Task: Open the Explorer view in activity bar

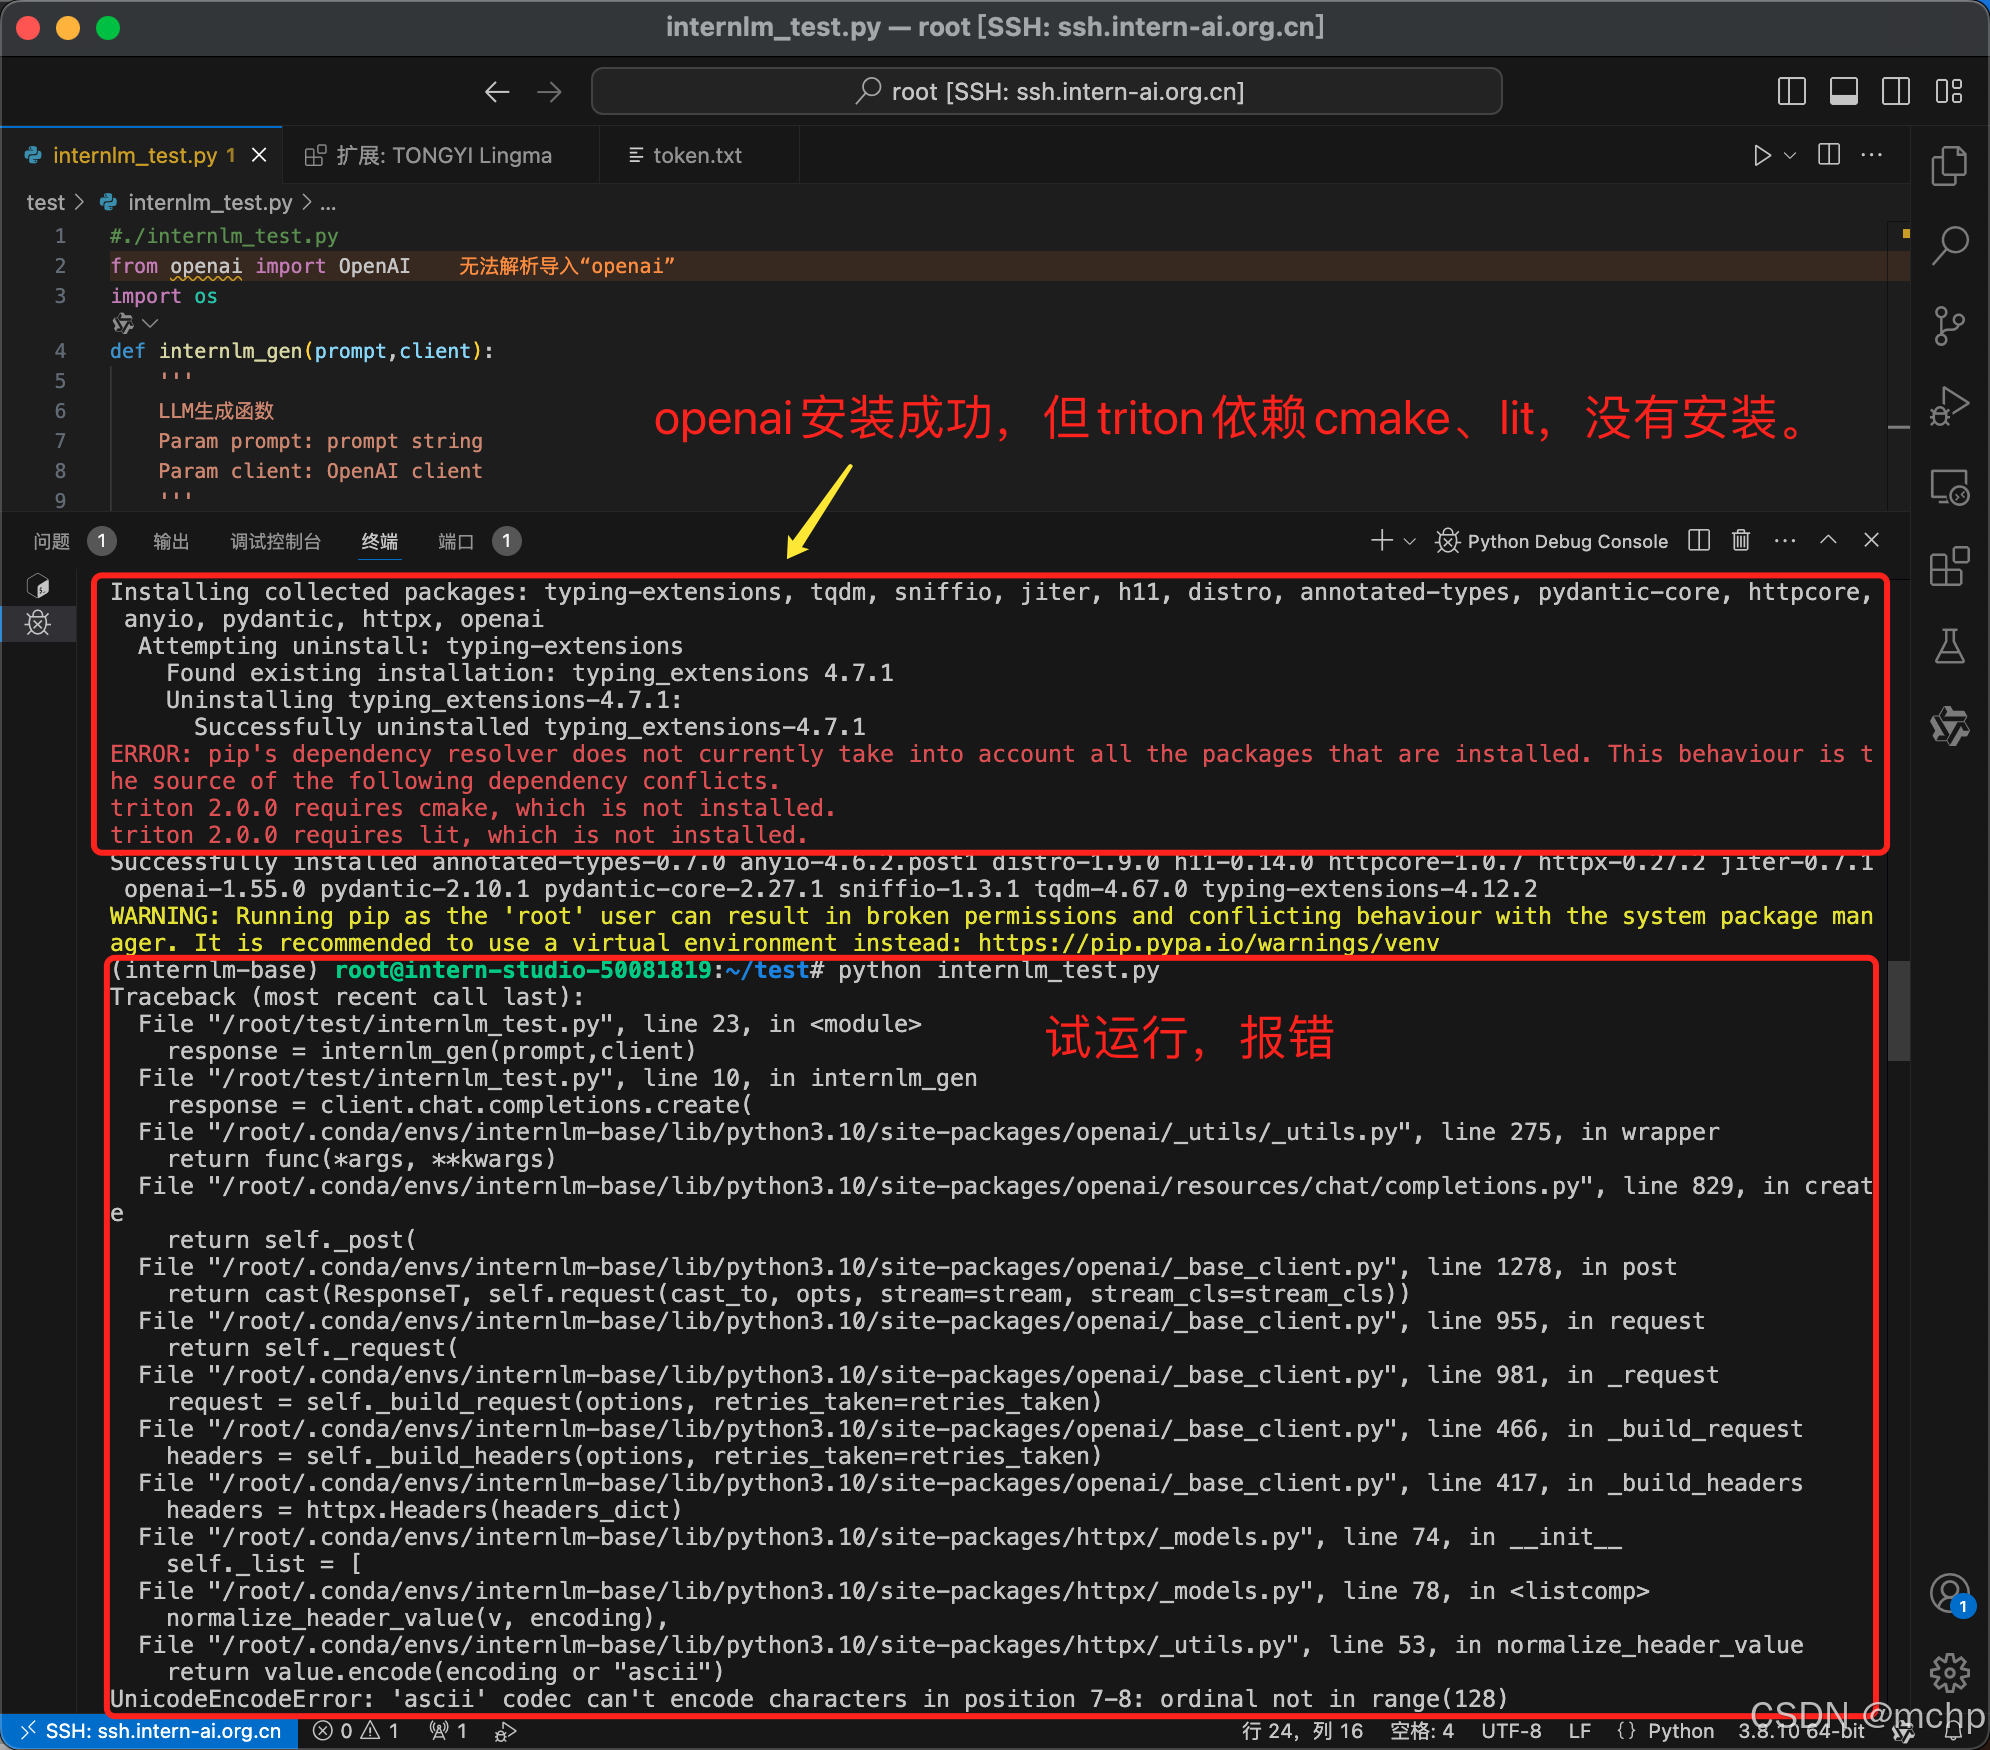Action: pyautogui.click(x=1949, y=166)
